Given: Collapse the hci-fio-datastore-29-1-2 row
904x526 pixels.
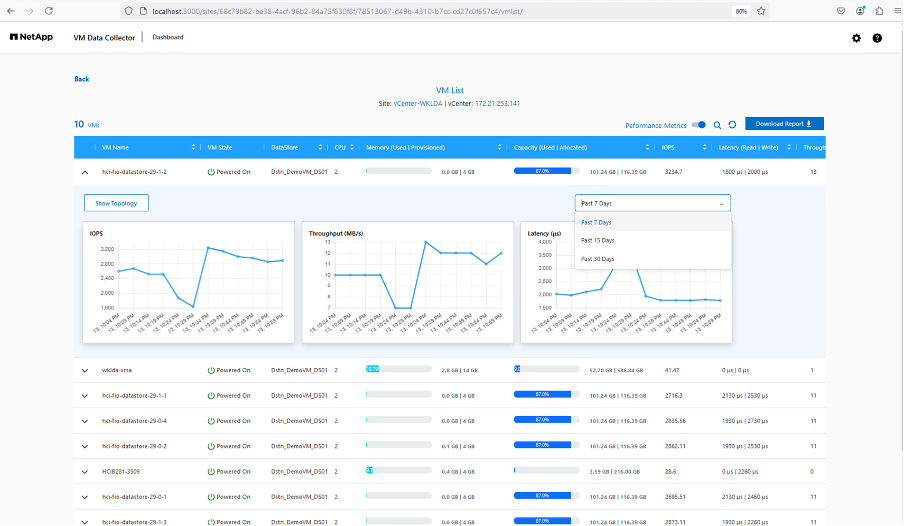Looking at the screenshot, I should [x=85, y=172].
